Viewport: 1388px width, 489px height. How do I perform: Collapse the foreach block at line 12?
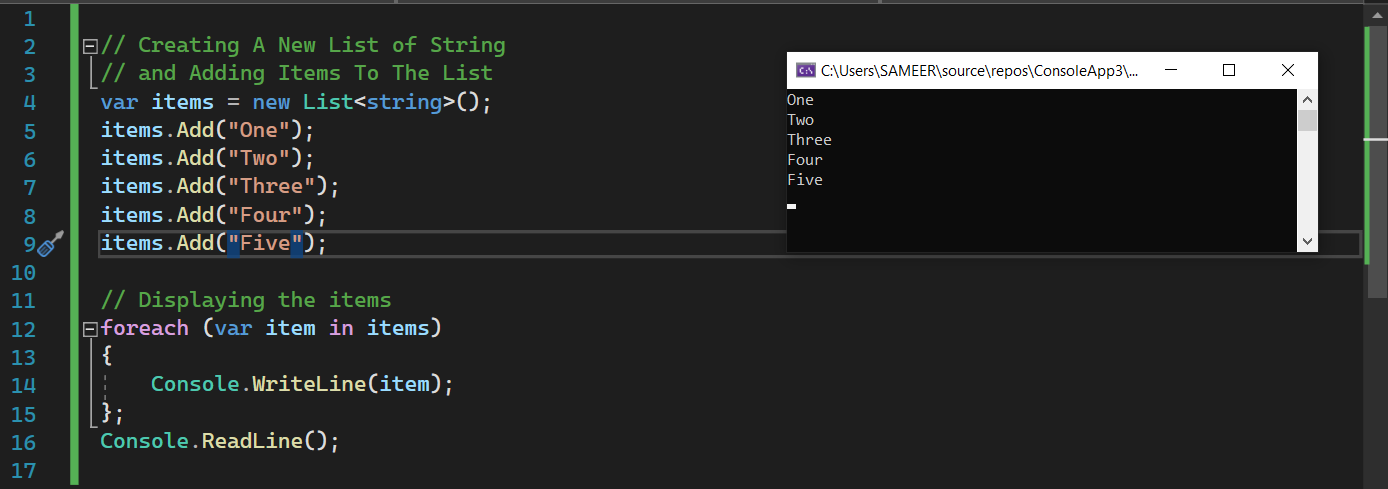click(90, 328)
